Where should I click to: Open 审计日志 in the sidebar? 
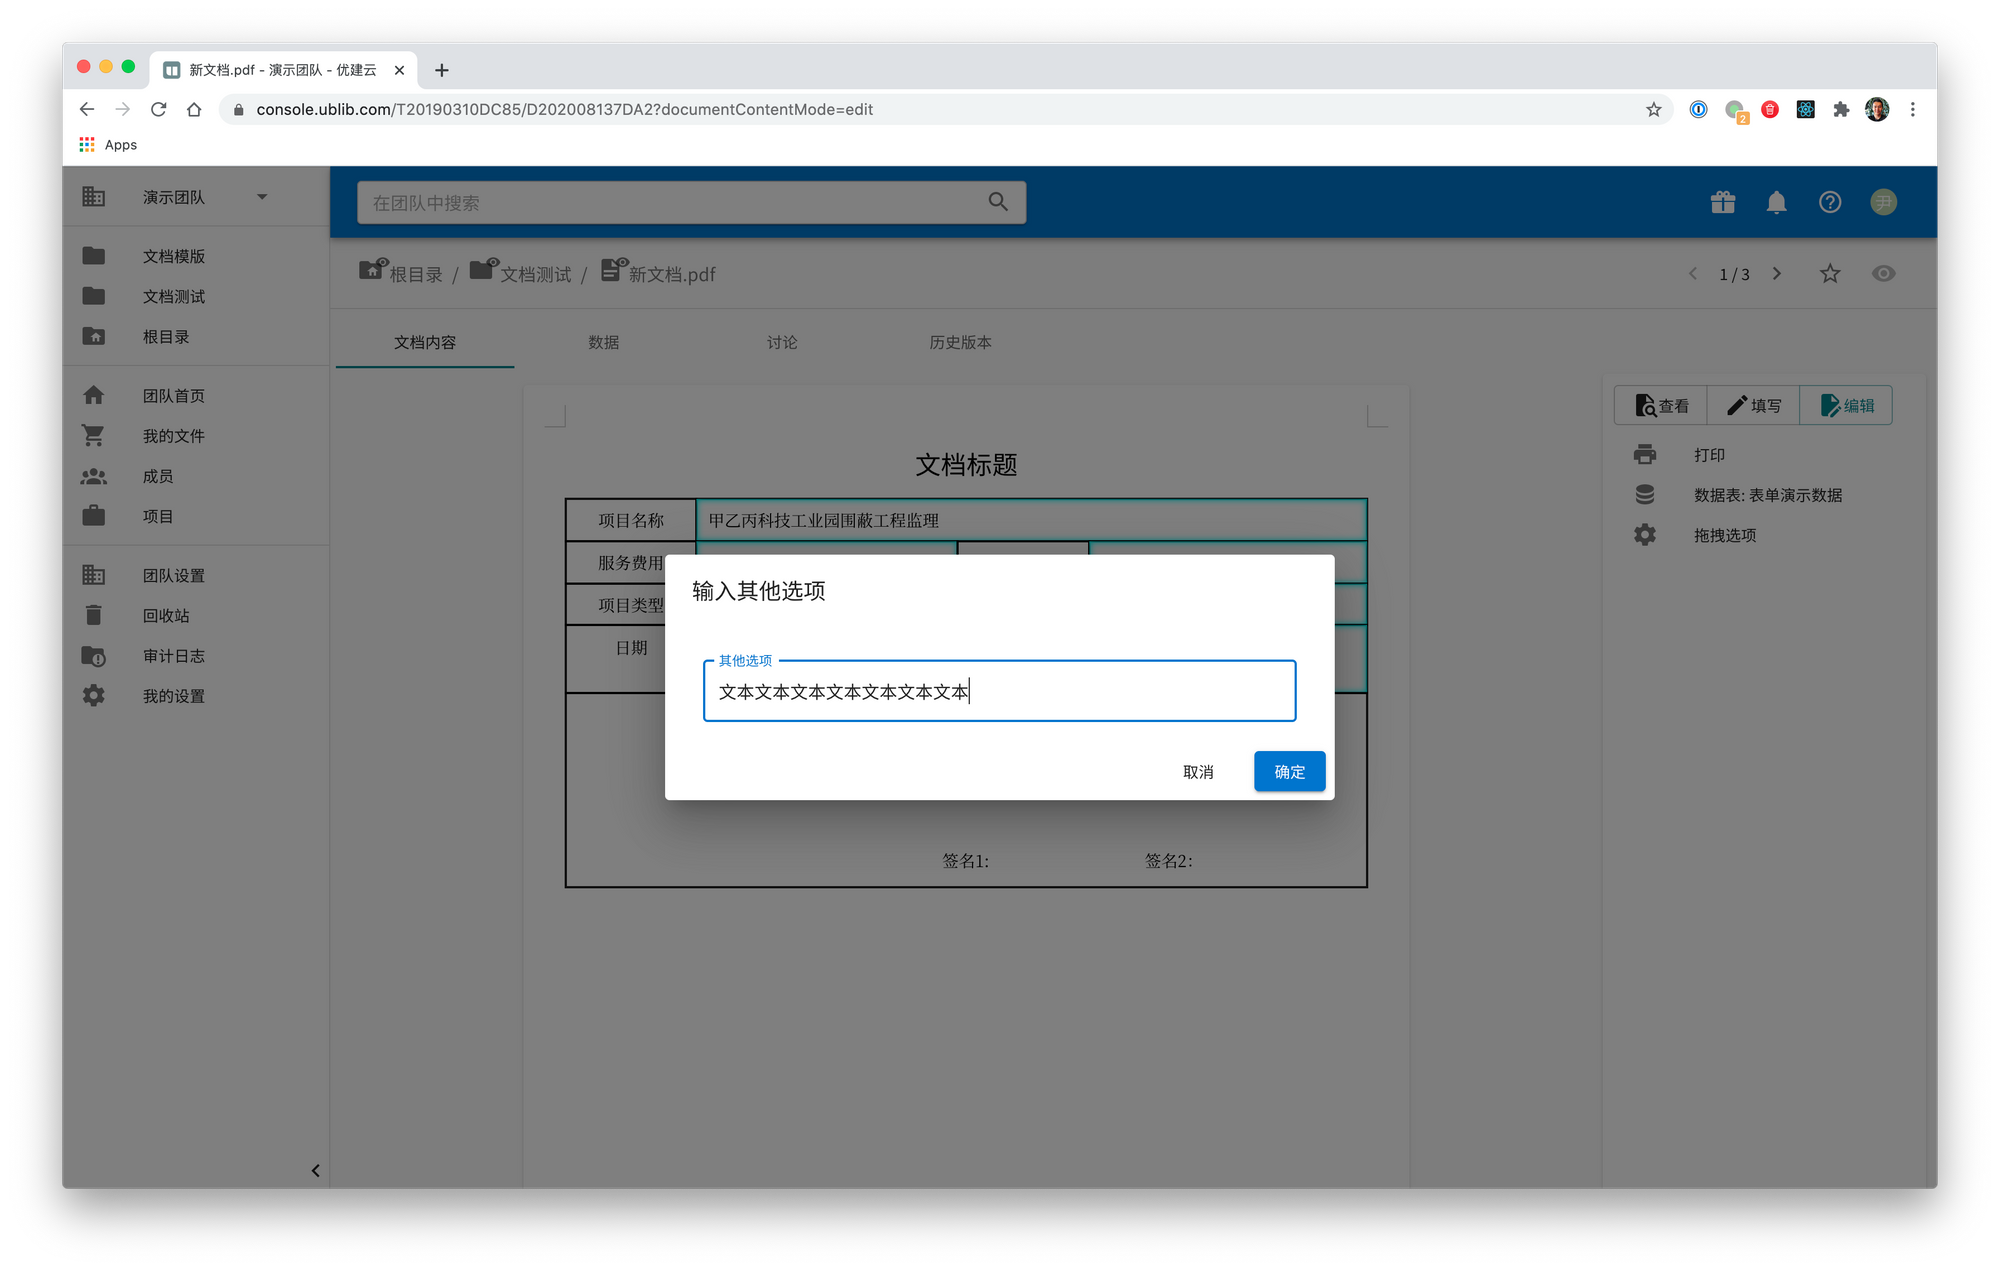click(173, 656)
